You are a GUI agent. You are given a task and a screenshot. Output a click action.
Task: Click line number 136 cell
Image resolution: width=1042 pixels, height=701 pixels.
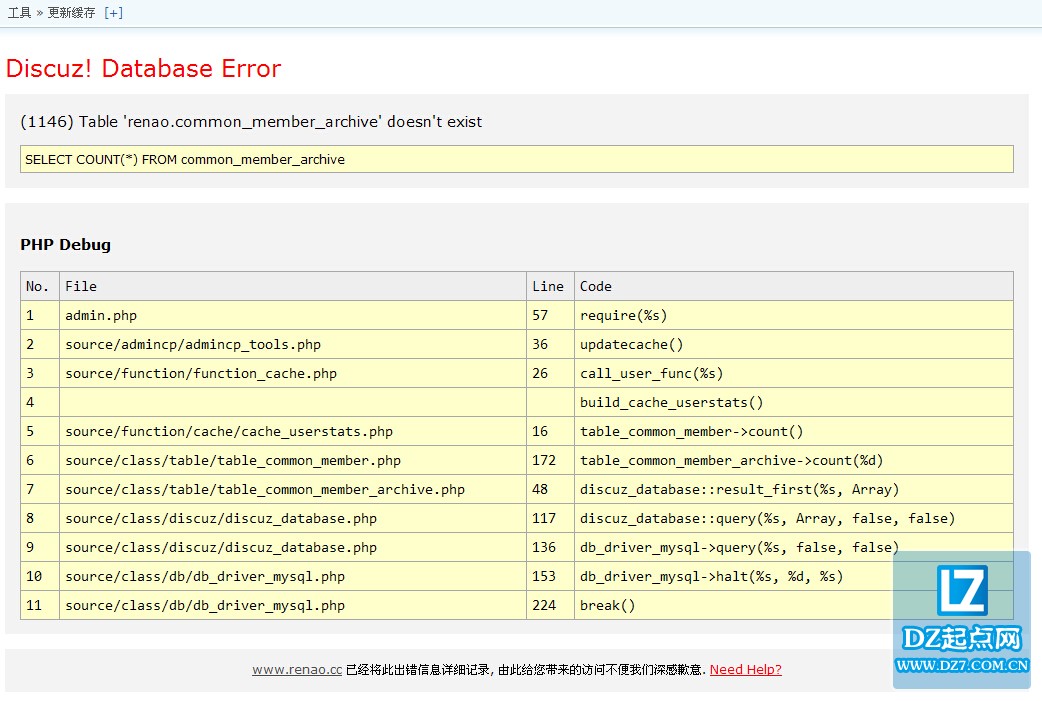[550, 548]
